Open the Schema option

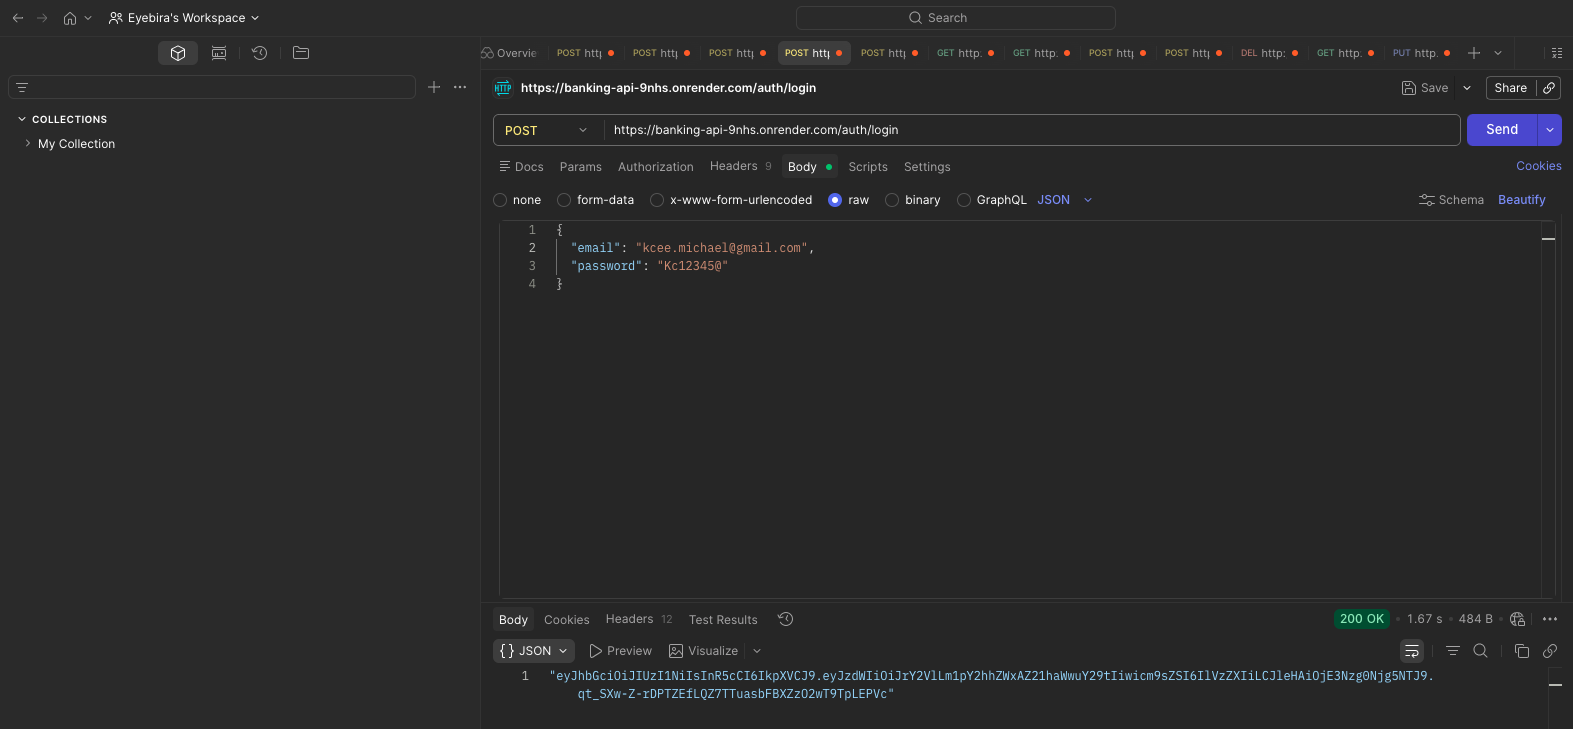pos(1451,200)
